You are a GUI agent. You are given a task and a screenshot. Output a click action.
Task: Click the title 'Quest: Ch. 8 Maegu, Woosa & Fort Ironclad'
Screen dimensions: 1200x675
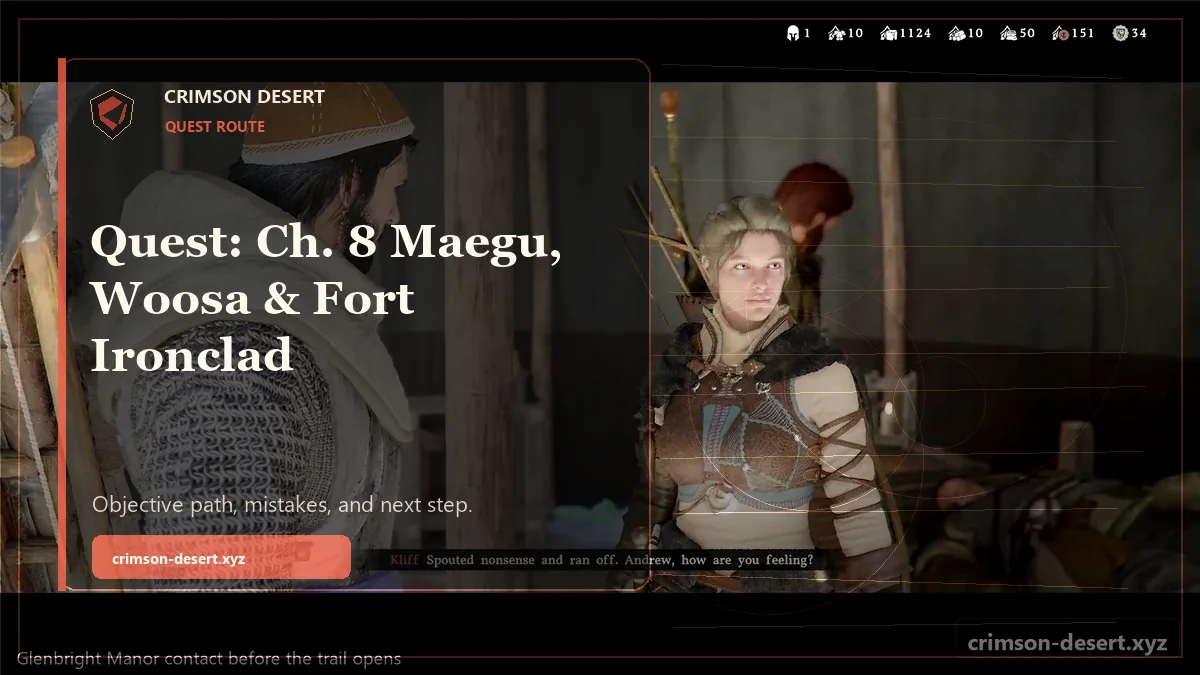point(326,298)
